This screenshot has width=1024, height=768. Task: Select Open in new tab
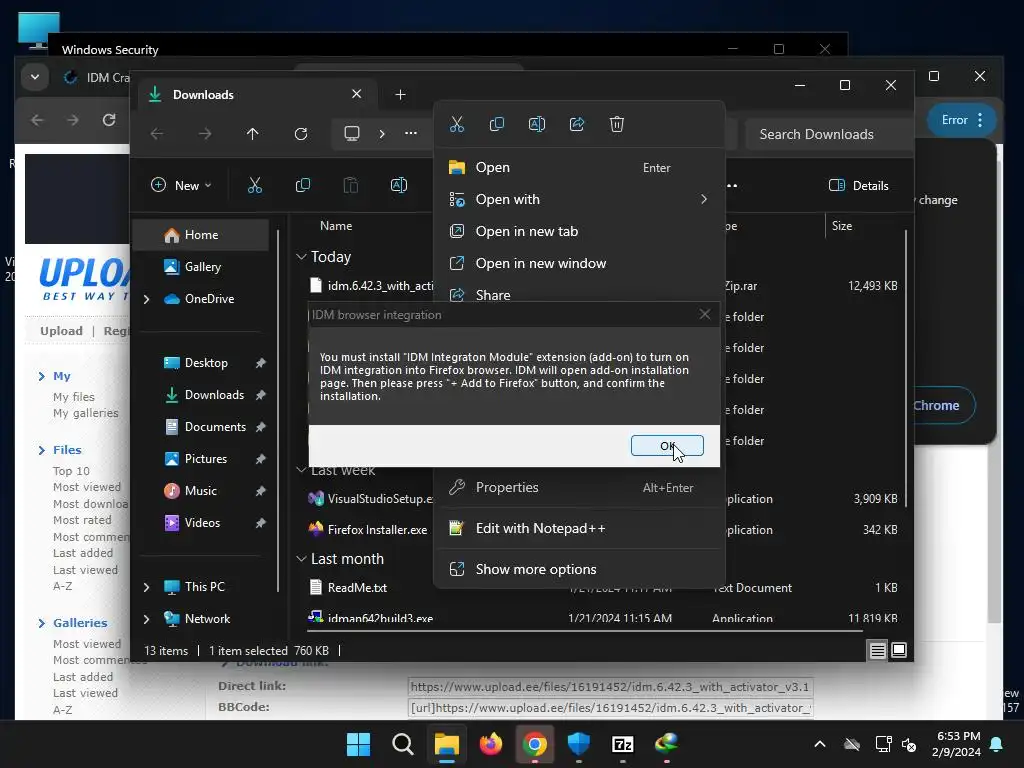click(x=579, y=231)
